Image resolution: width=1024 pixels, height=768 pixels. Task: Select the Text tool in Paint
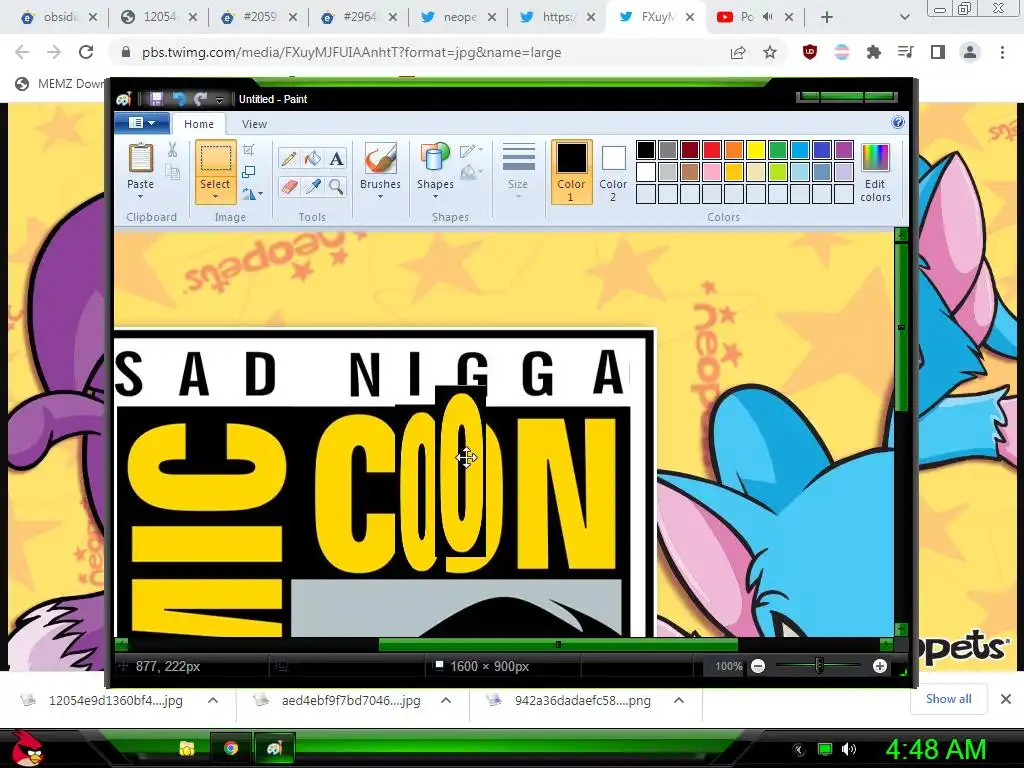pos(336,159)
